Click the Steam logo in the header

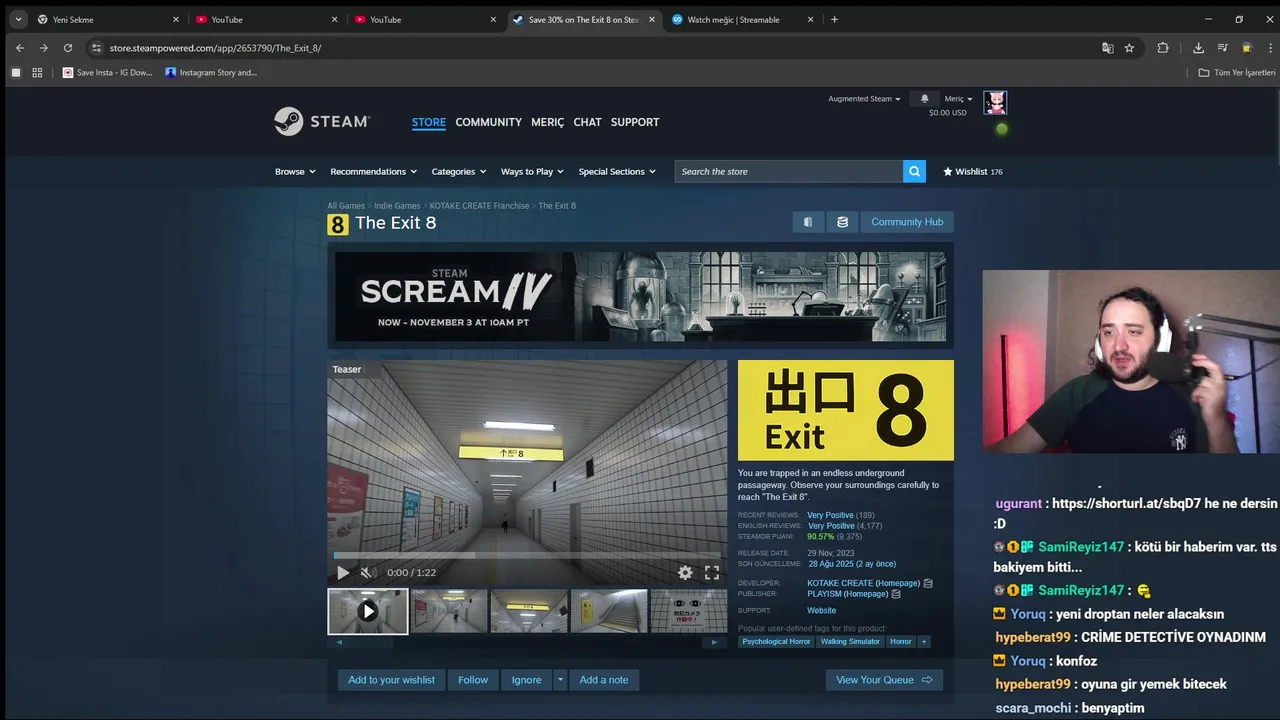point(322,121)
